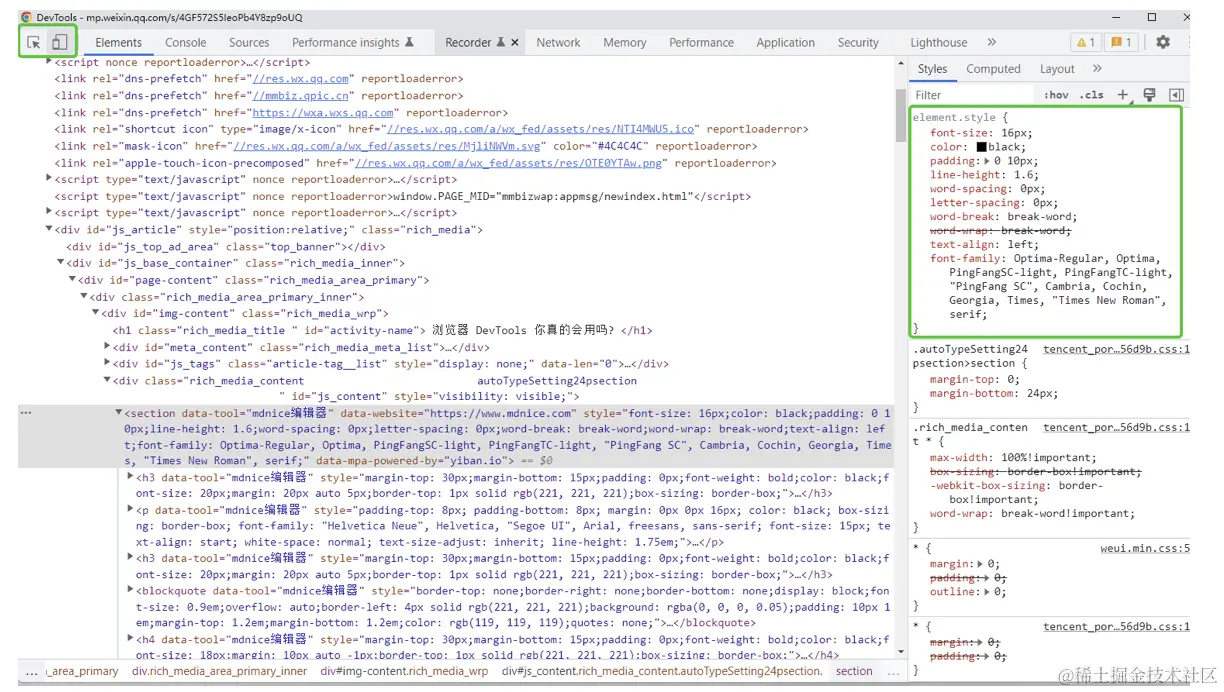Viewport: 1224px width, 692px height.
Task: Open tencent_por css source for .autoTypeSetting24psection
Action: coord(1116,349)
